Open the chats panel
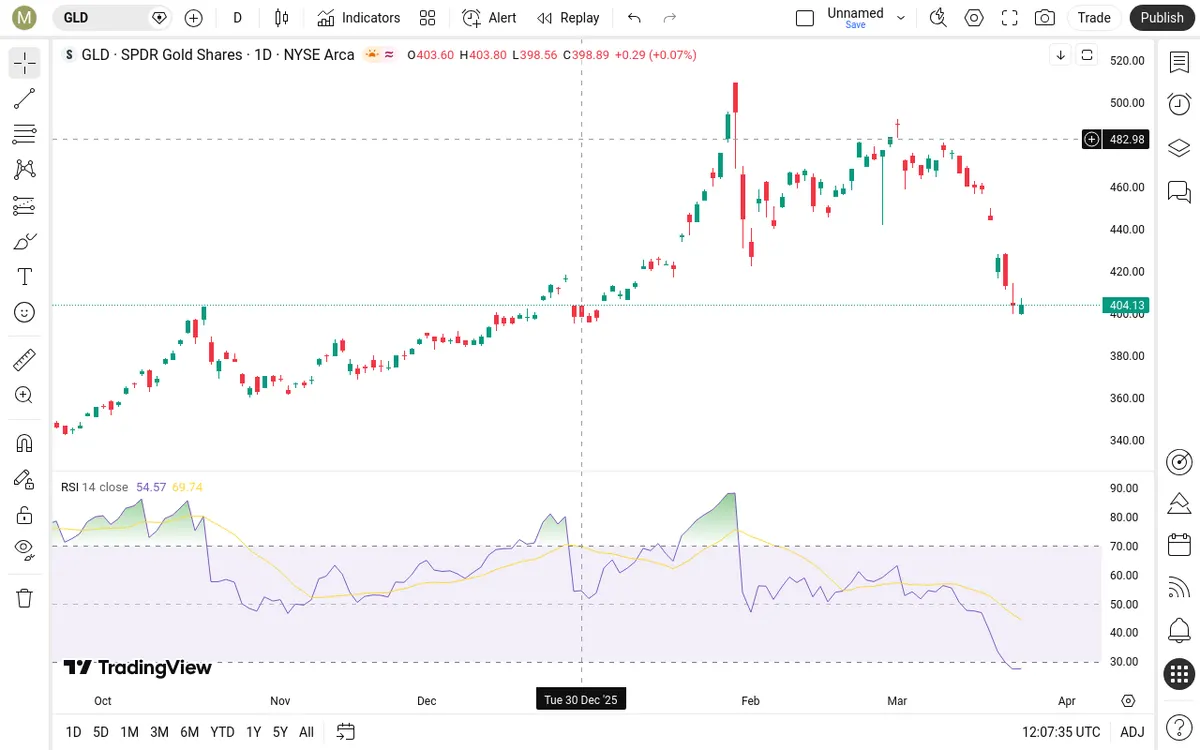 pyautogui.click(x=1179, y=190)
